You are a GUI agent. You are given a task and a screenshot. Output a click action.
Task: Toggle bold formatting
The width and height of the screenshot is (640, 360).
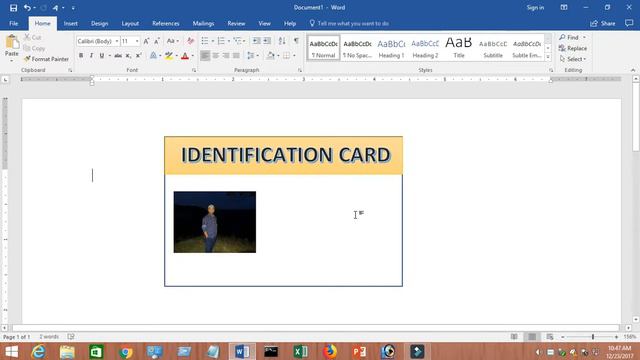click(x=81, y=56)
